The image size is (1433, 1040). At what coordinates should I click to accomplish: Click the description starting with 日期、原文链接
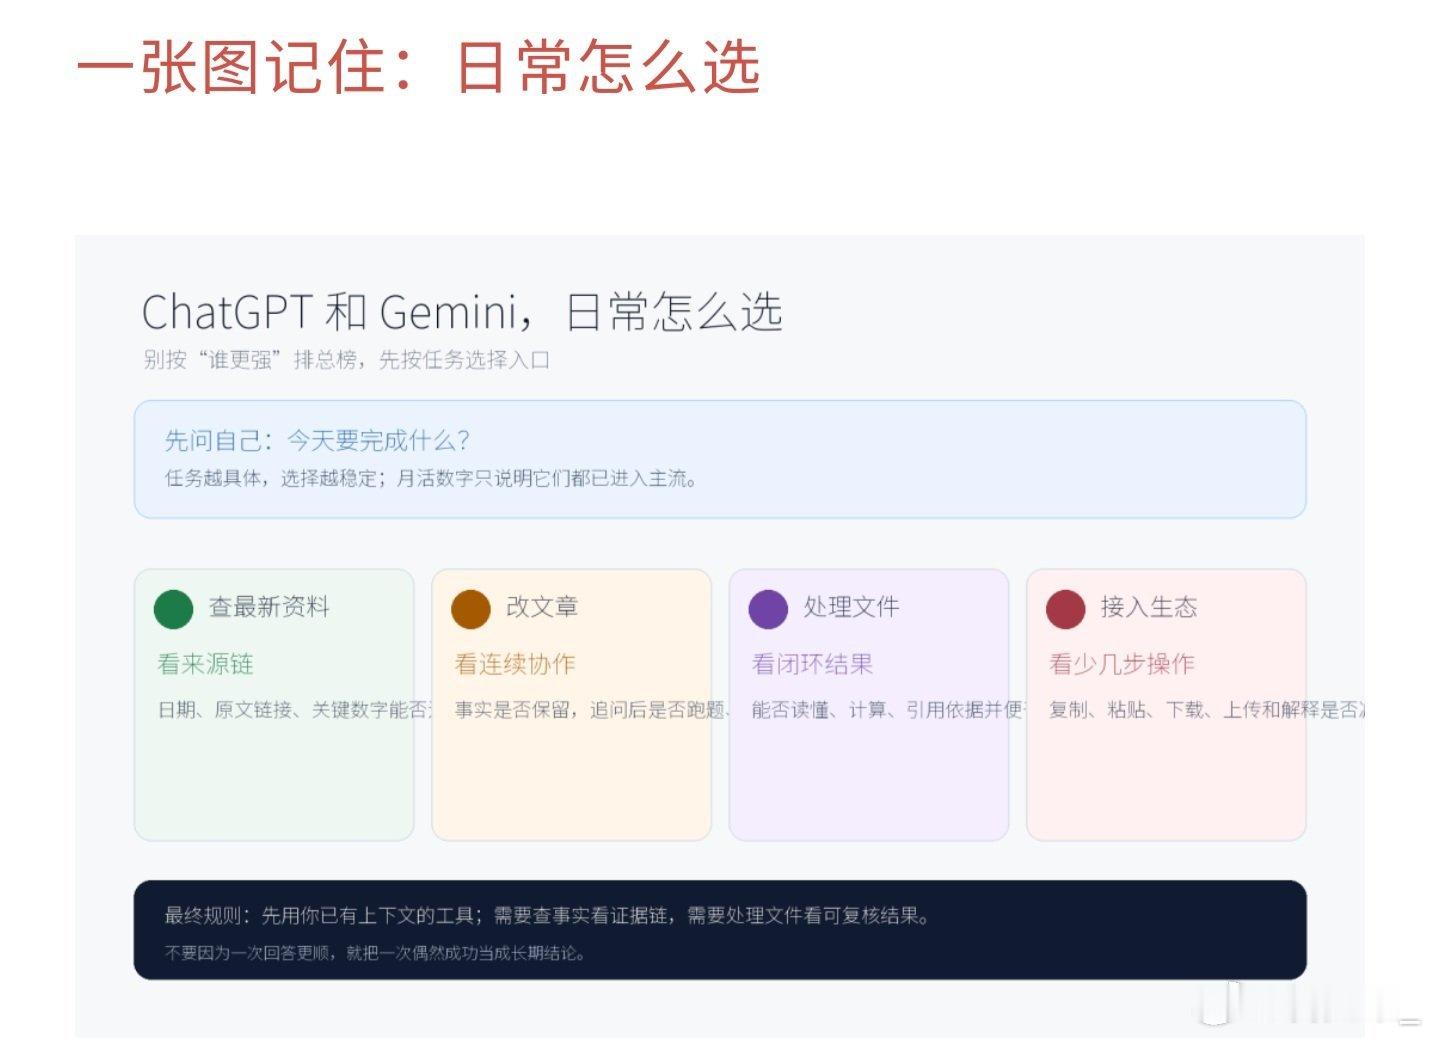point(295,710)
